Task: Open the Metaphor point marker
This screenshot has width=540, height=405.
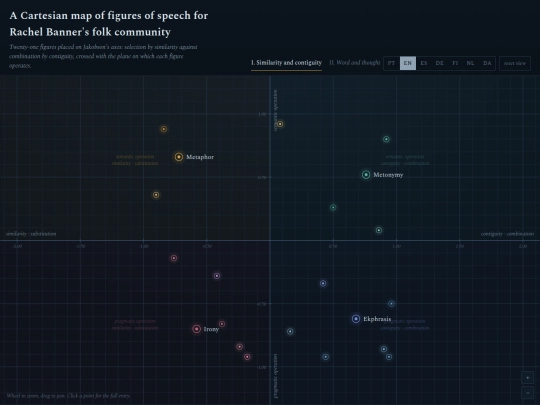Action: (x=179, y=157)
